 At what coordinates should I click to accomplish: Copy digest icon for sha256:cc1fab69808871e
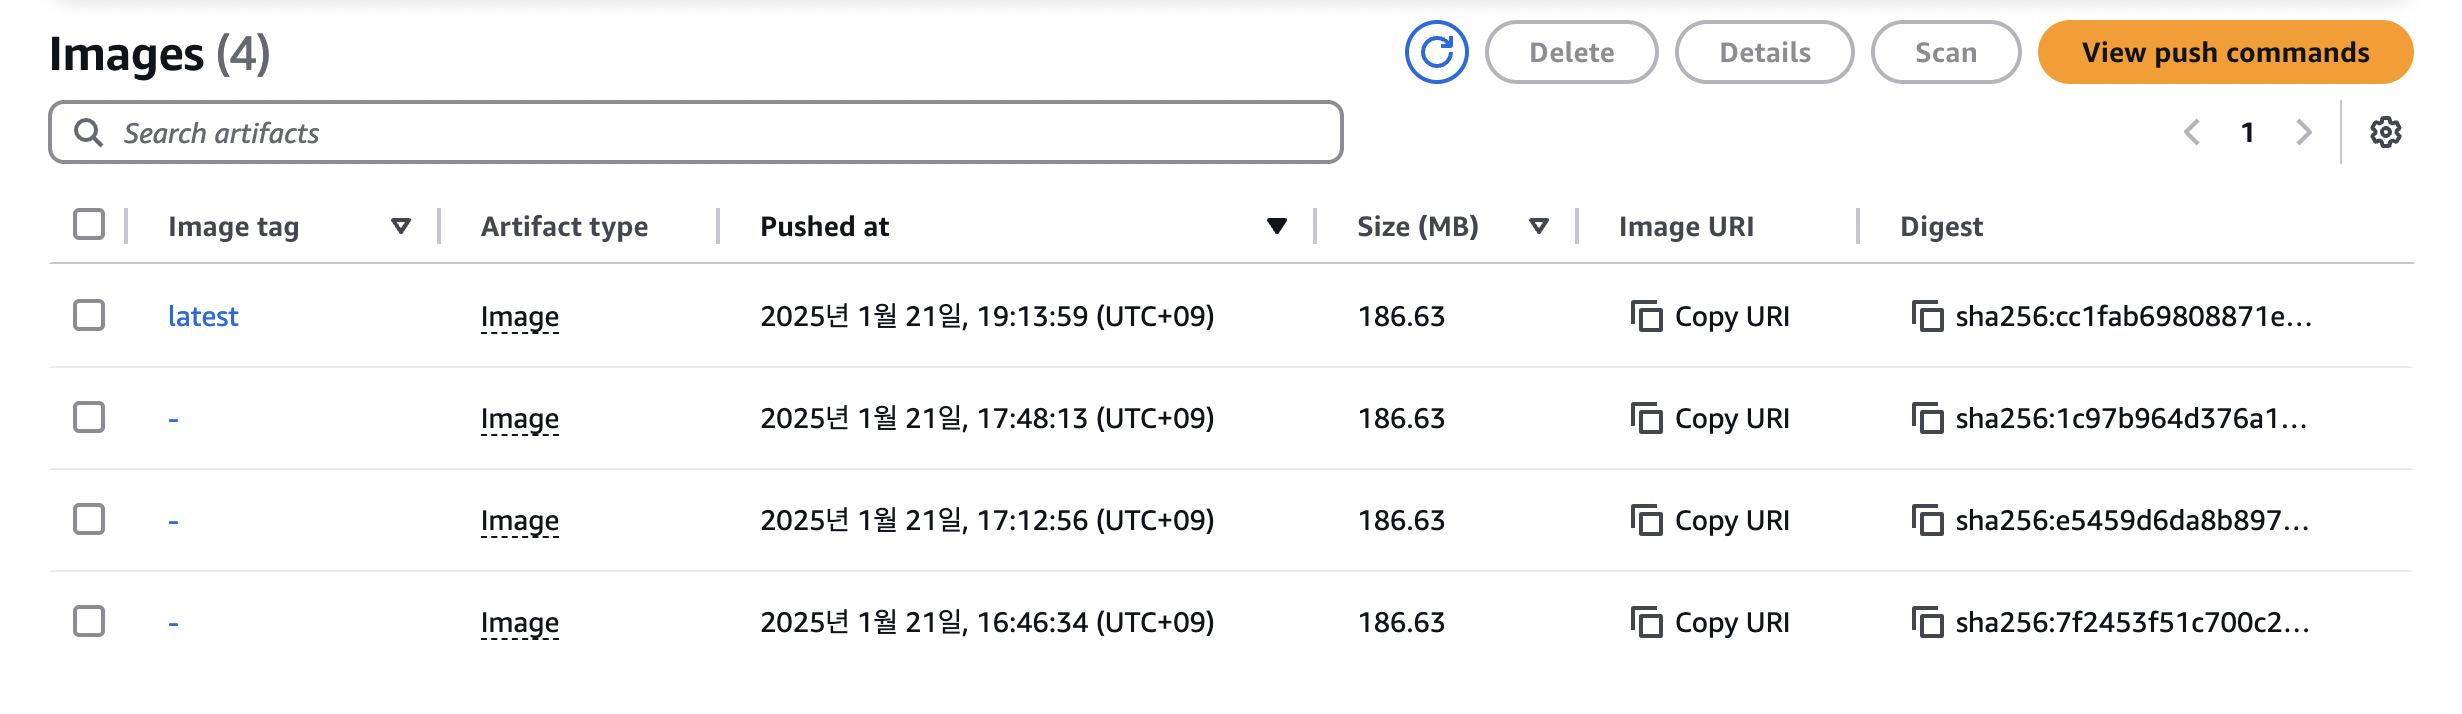click(x=1927, y=316)
